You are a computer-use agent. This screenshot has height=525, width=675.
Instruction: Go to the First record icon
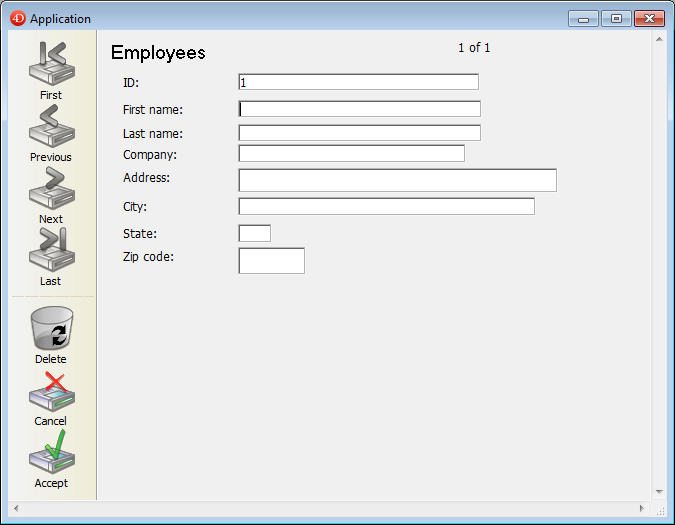pos(52,64)
